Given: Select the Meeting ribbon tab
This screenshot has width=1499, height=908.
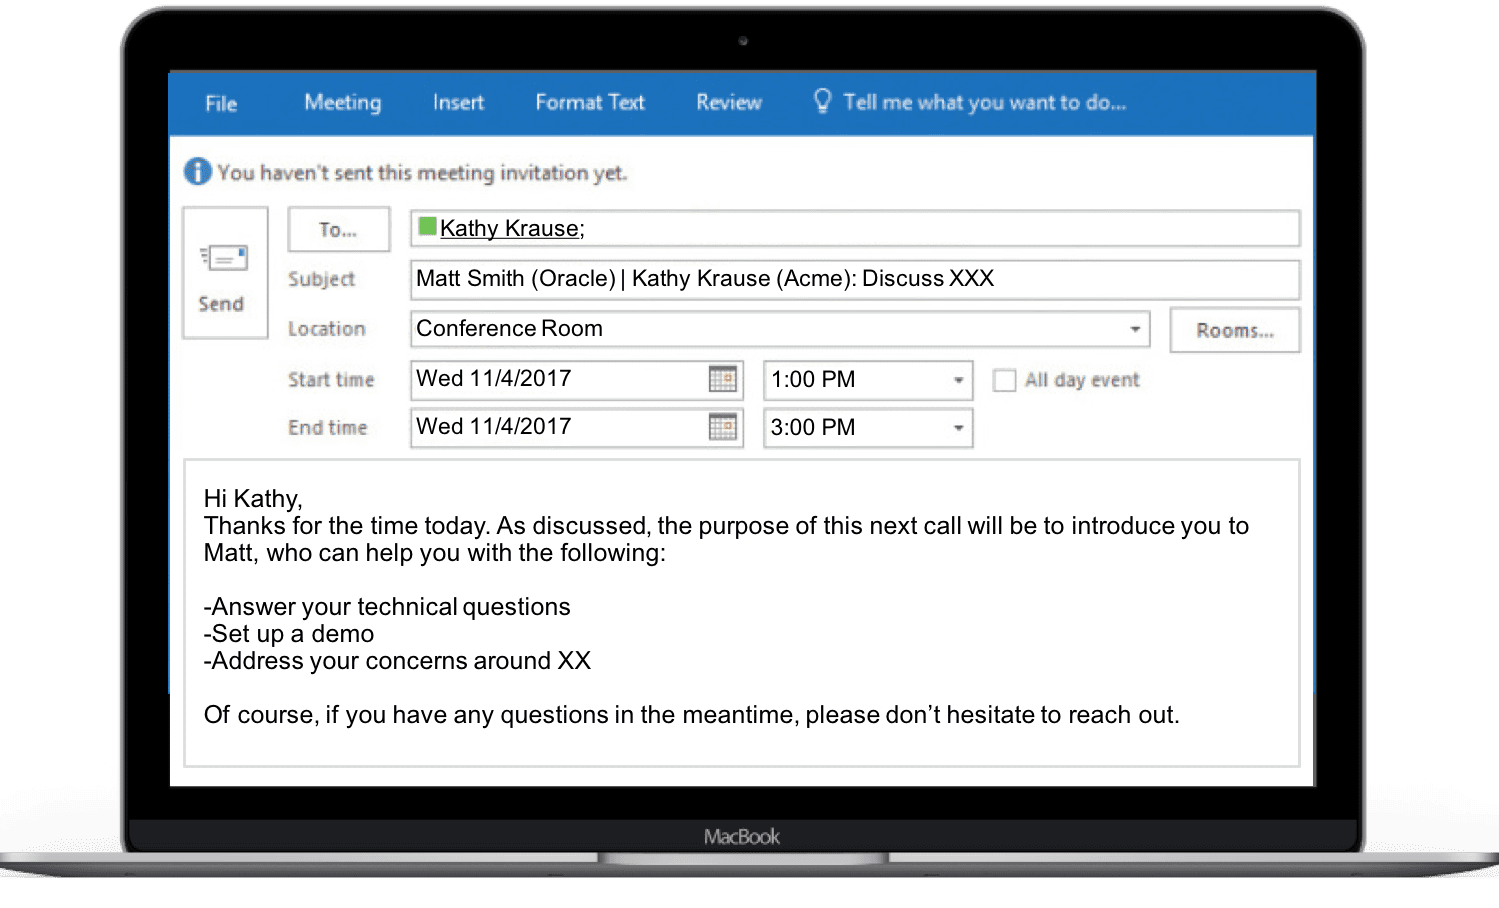Looking at the screenshot, I should coord(343,102).
